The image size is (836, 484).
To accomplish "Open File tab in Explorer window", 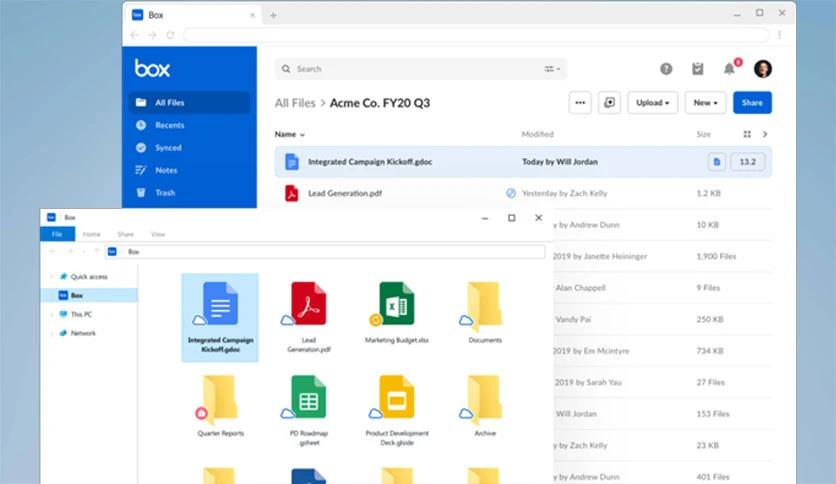I will 57,234.
